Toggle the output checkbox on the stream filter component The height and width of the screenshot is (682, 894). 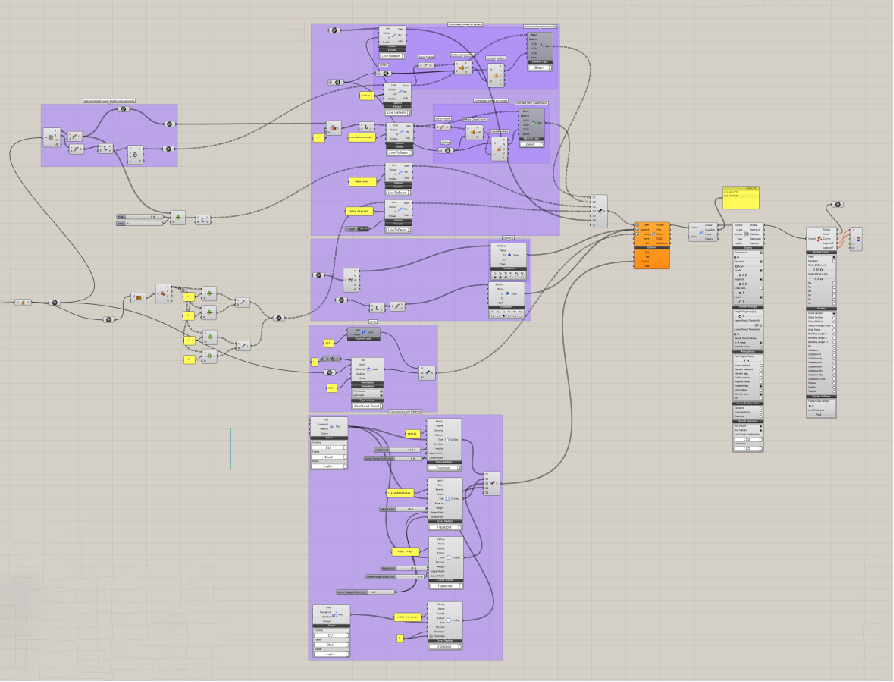[490, 484]
